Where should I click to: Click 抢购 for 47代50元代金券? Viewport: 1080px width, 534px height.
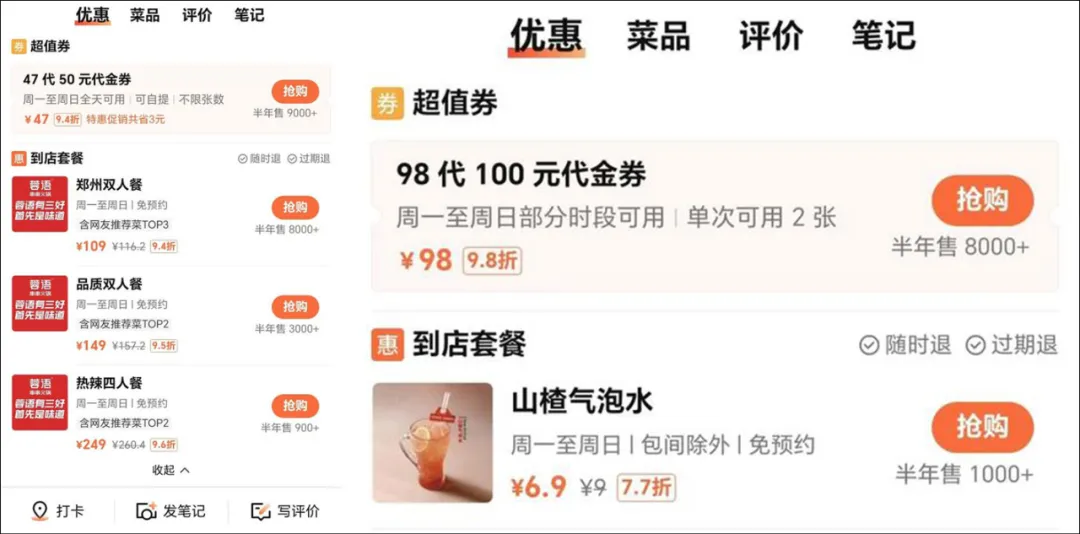tap(295, 91)
